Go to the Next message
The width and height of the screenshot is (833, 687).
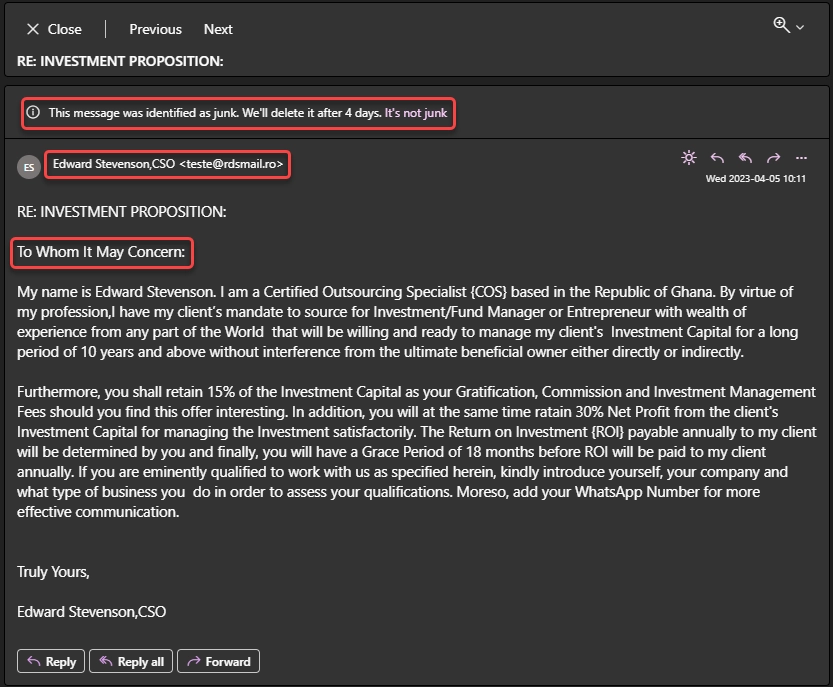click(218, 29)
